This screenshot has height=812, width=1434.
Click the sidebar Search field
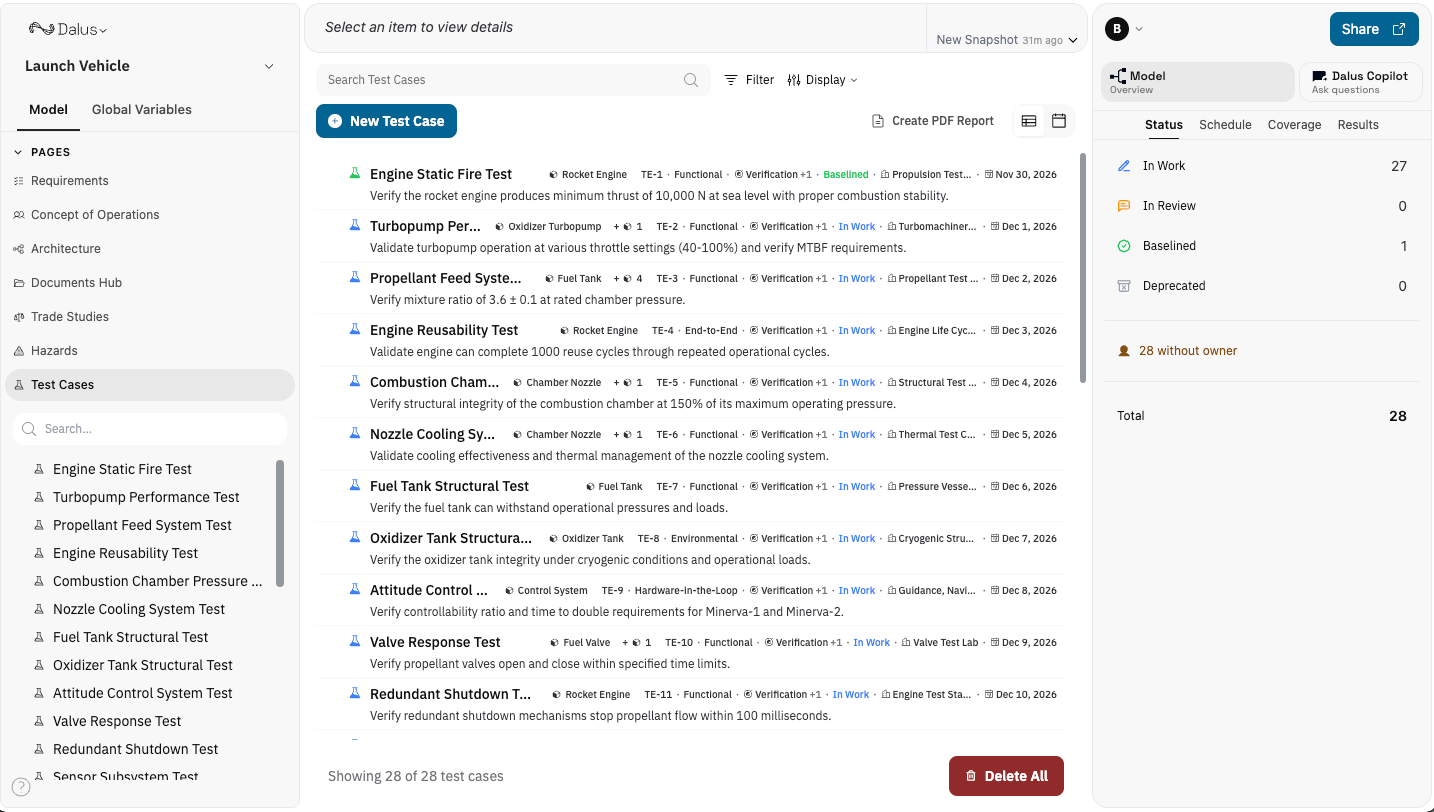pos(150,429)
